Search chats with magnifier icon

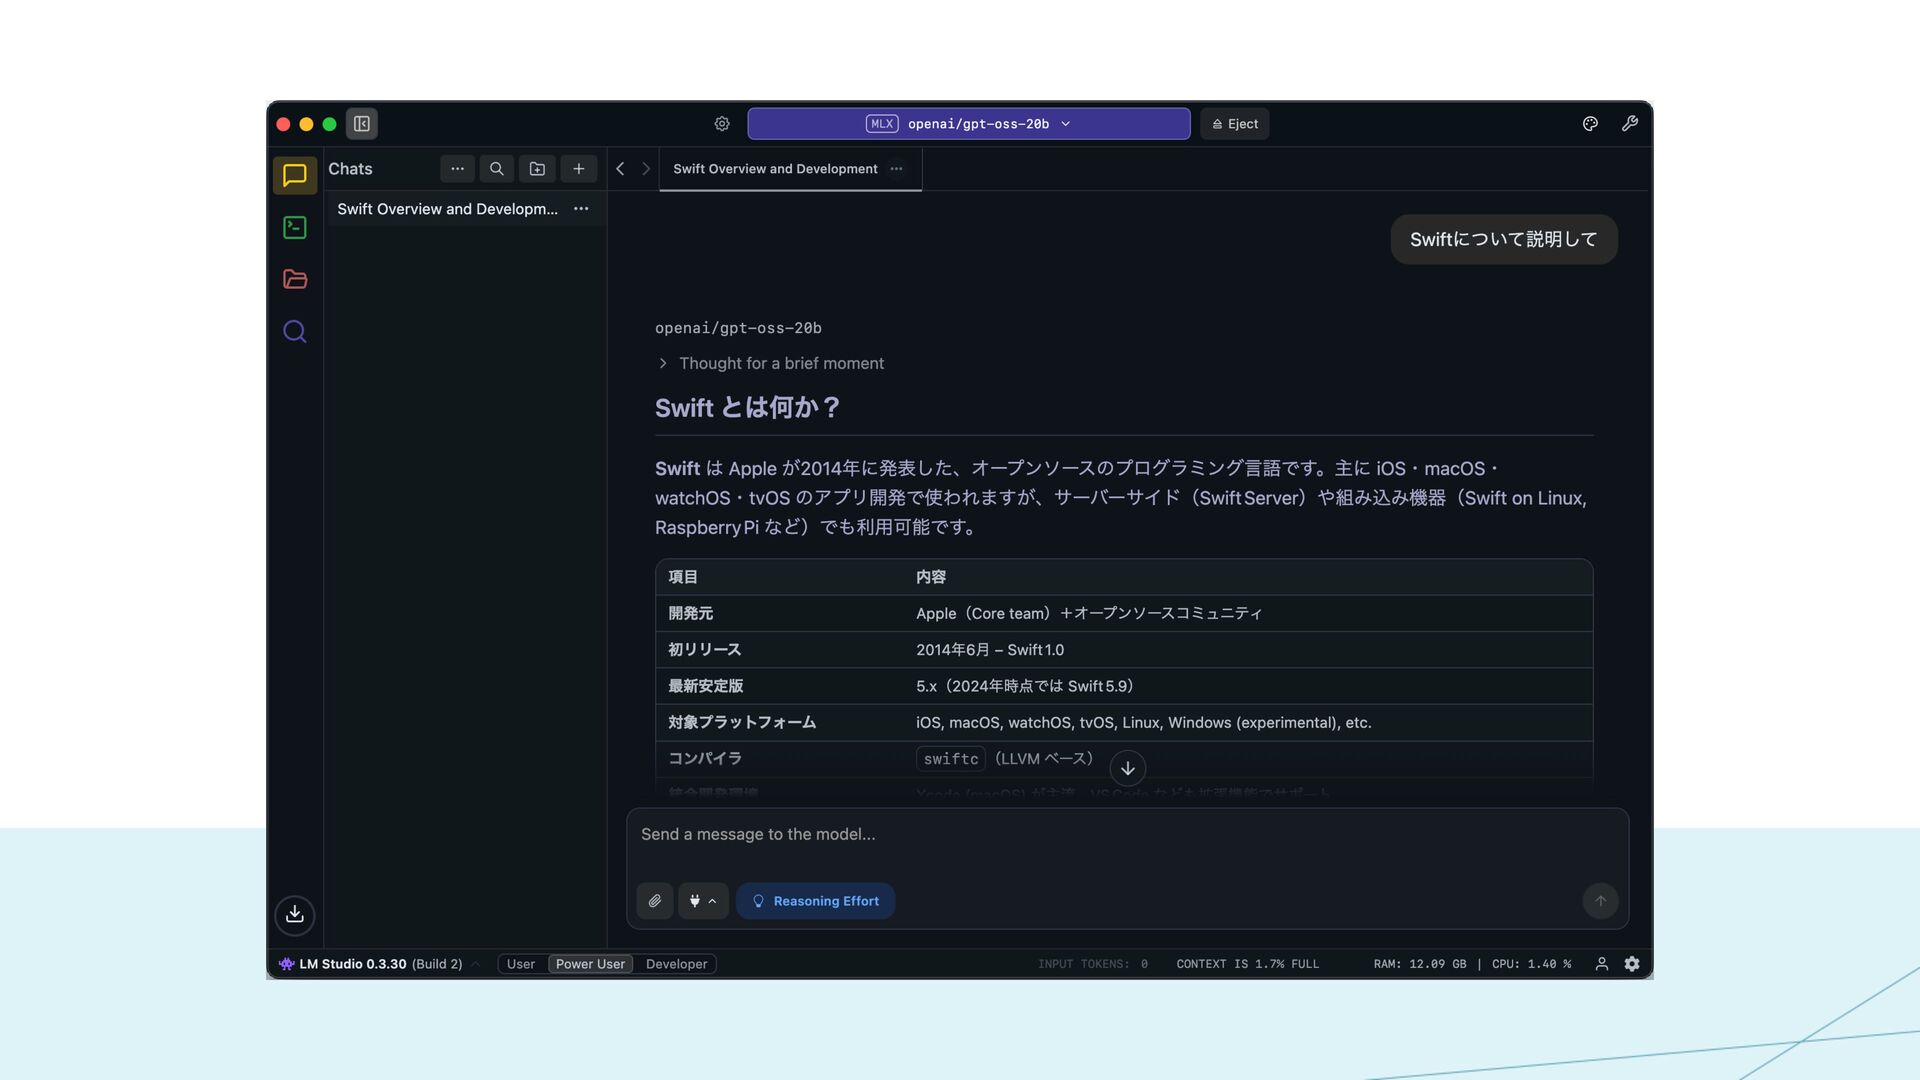[x=496, y=169]
